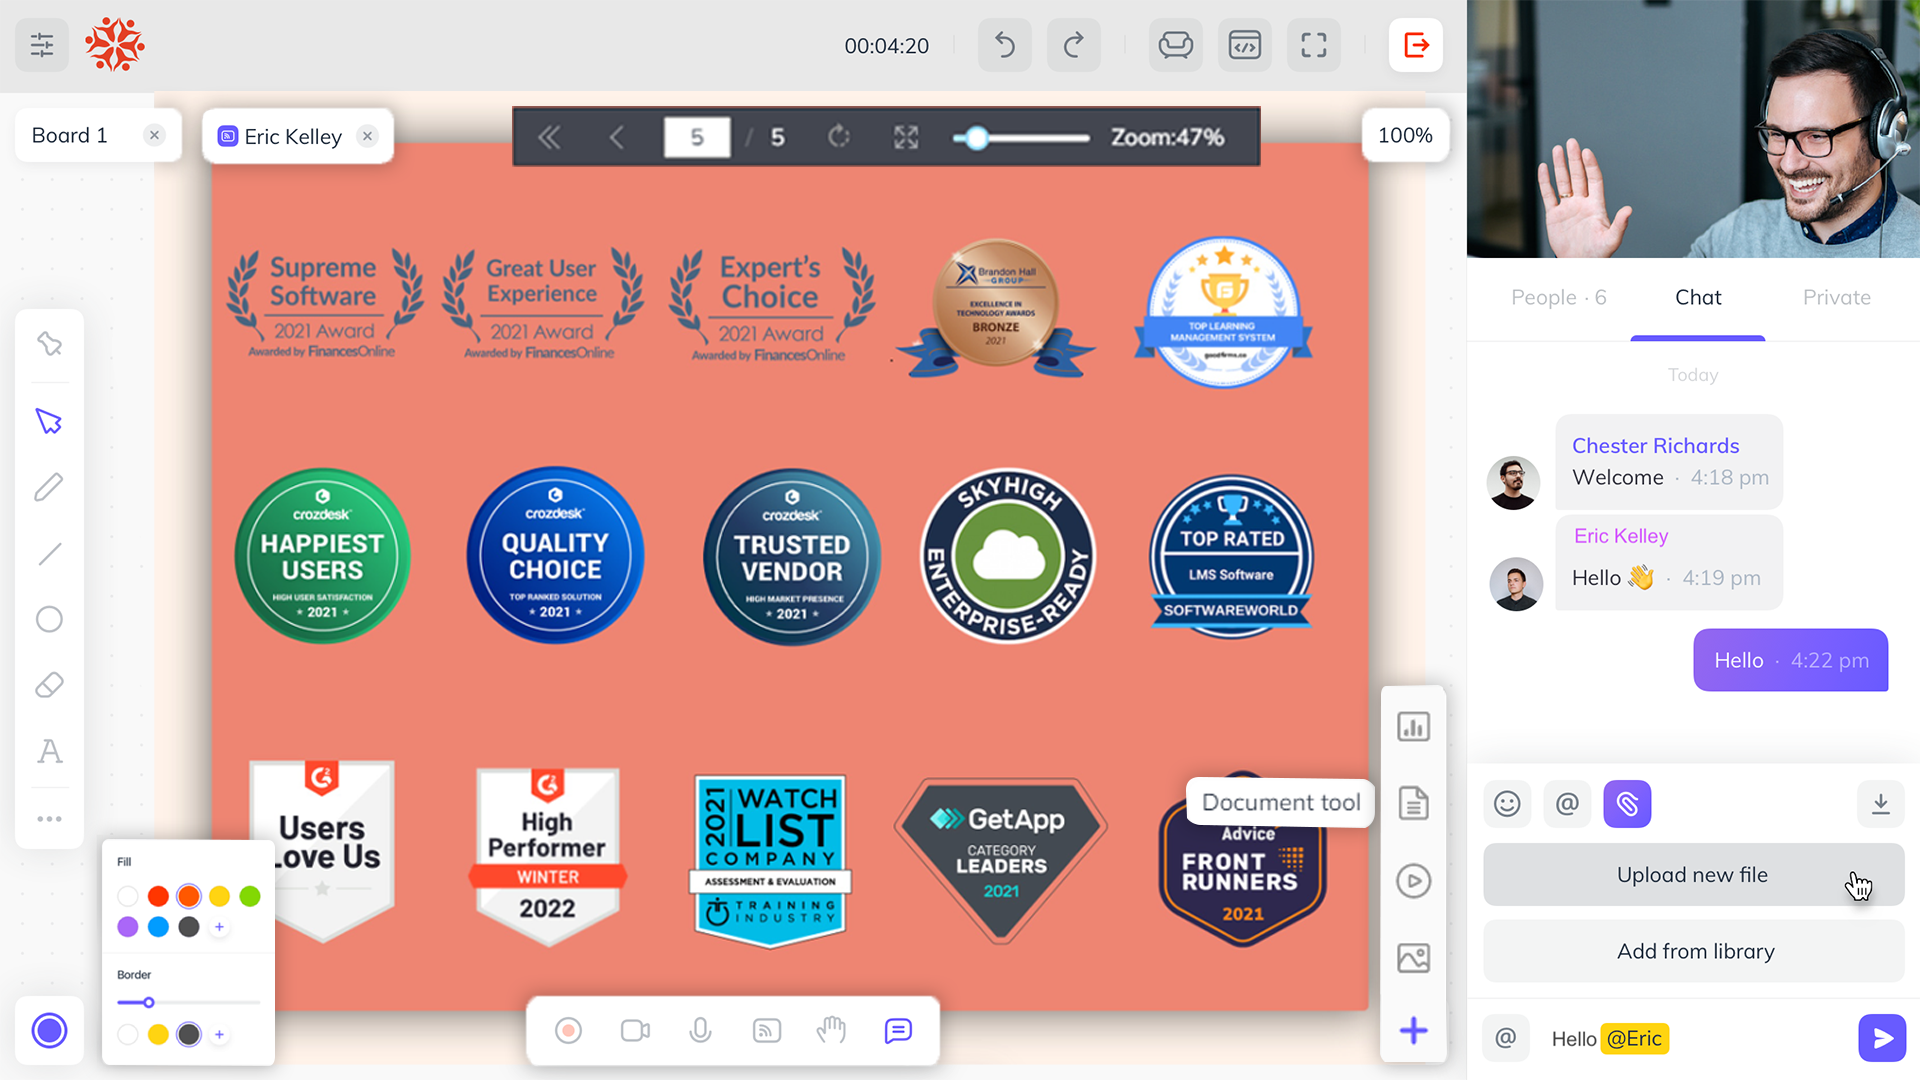
Task: Jump to the first page with double chevron
Action: (548, 137)
